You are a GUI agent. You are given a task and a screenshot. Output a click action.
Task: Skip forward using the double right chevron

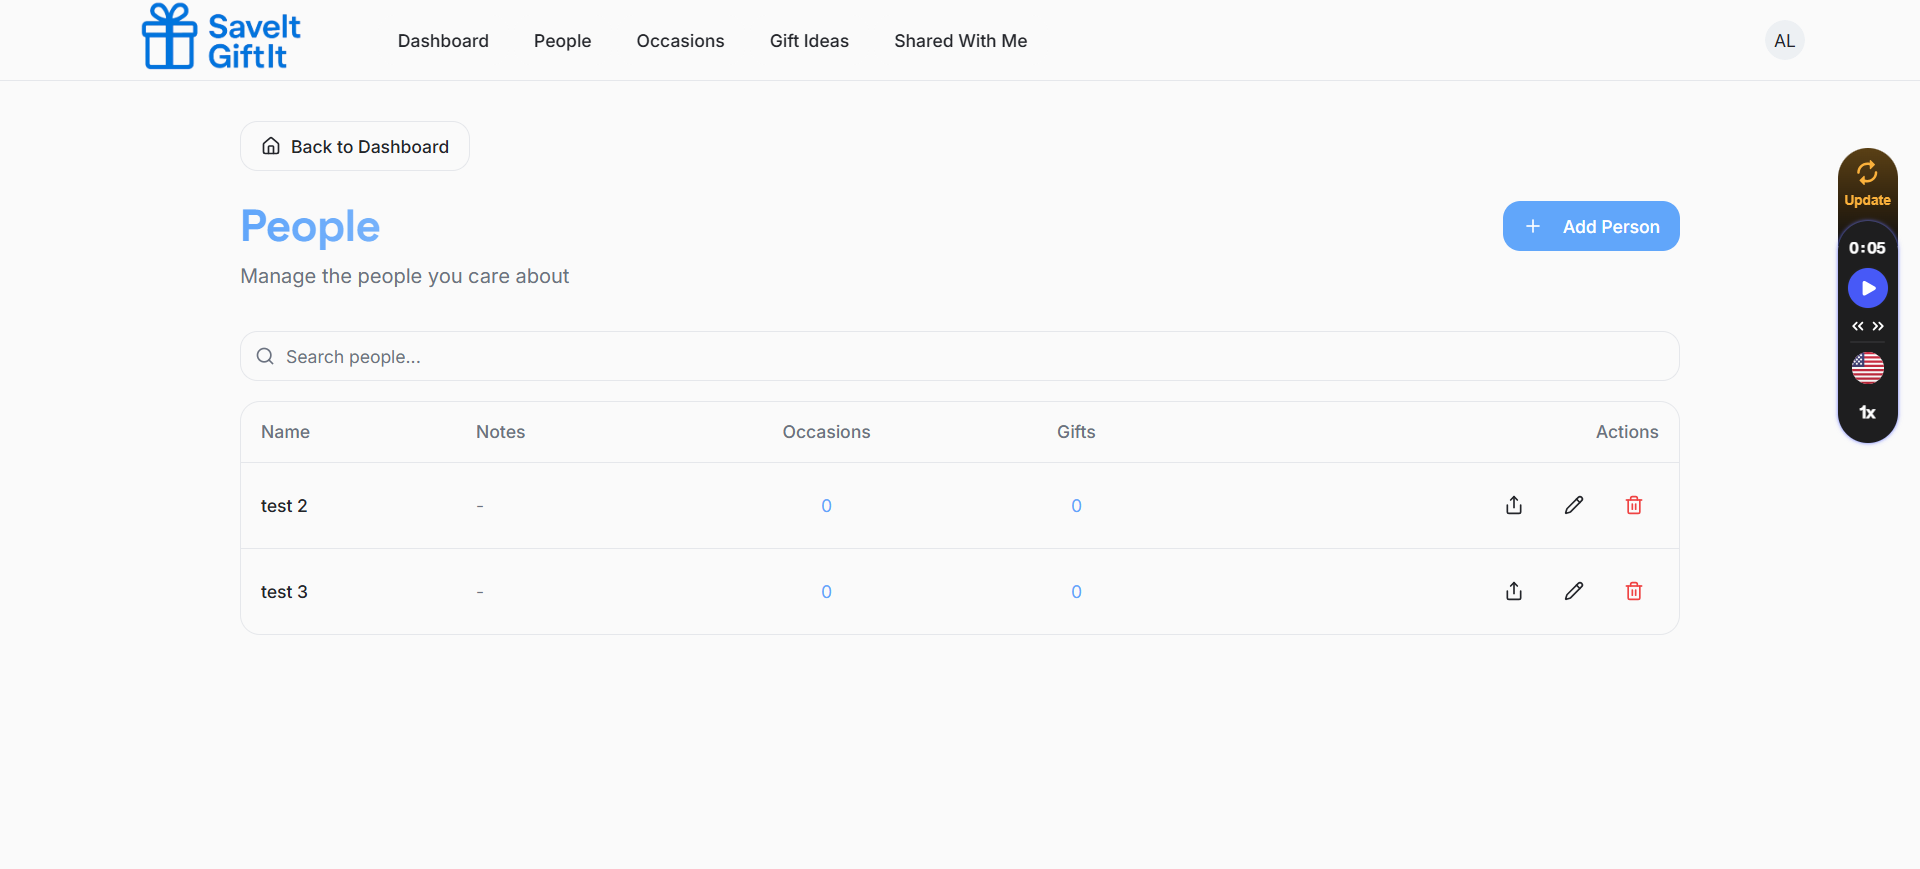pos(1878,326)
